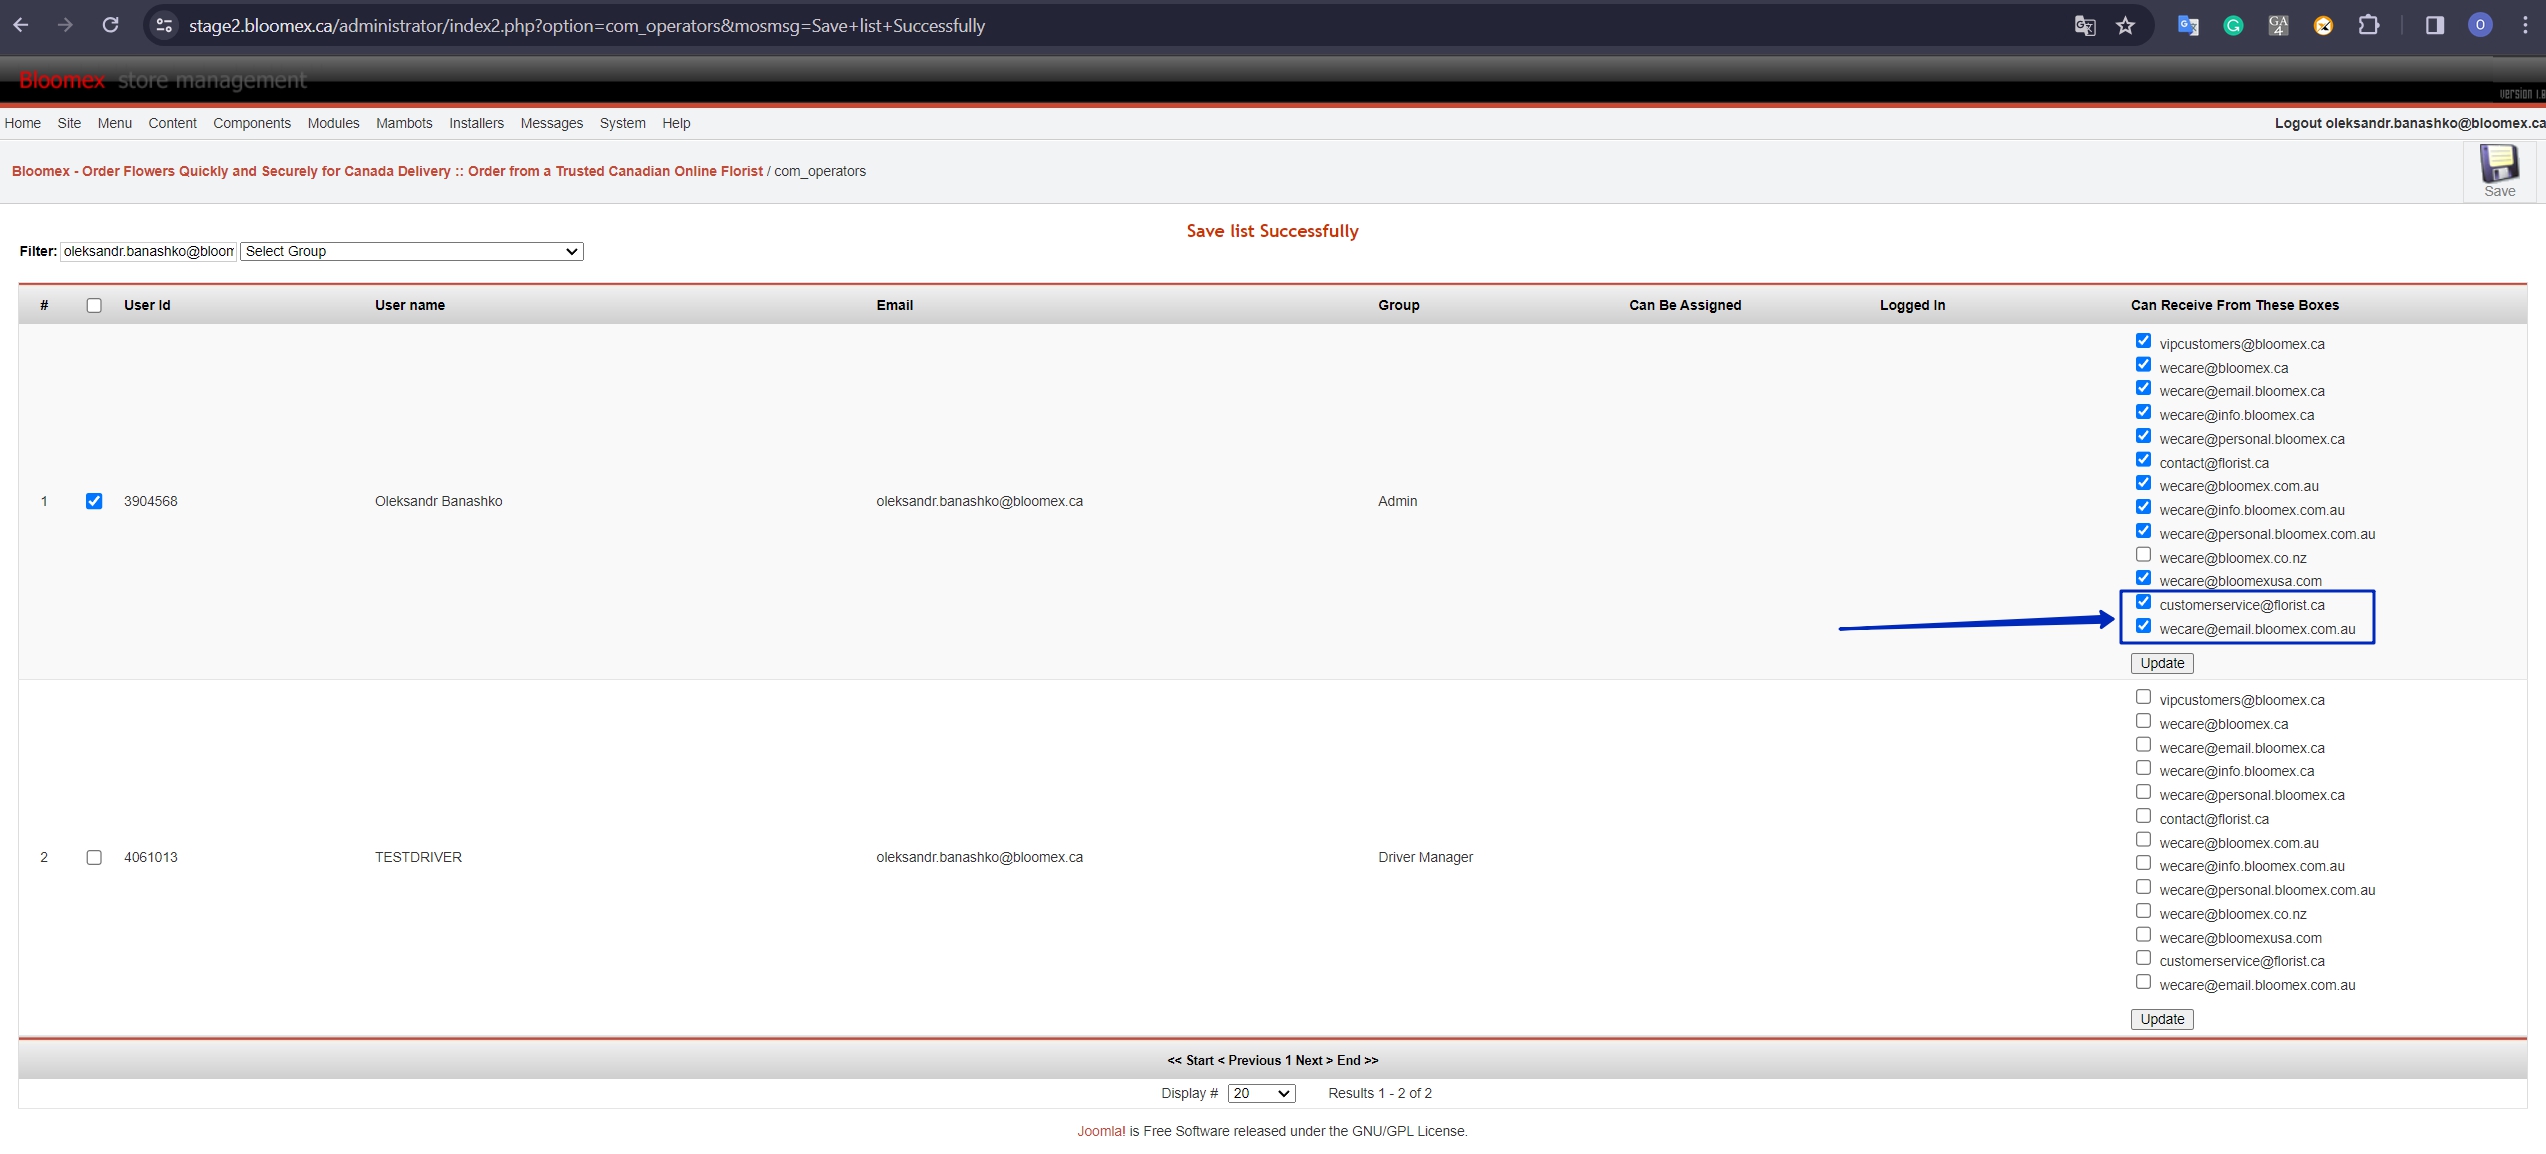Open the Site menu

69,123
